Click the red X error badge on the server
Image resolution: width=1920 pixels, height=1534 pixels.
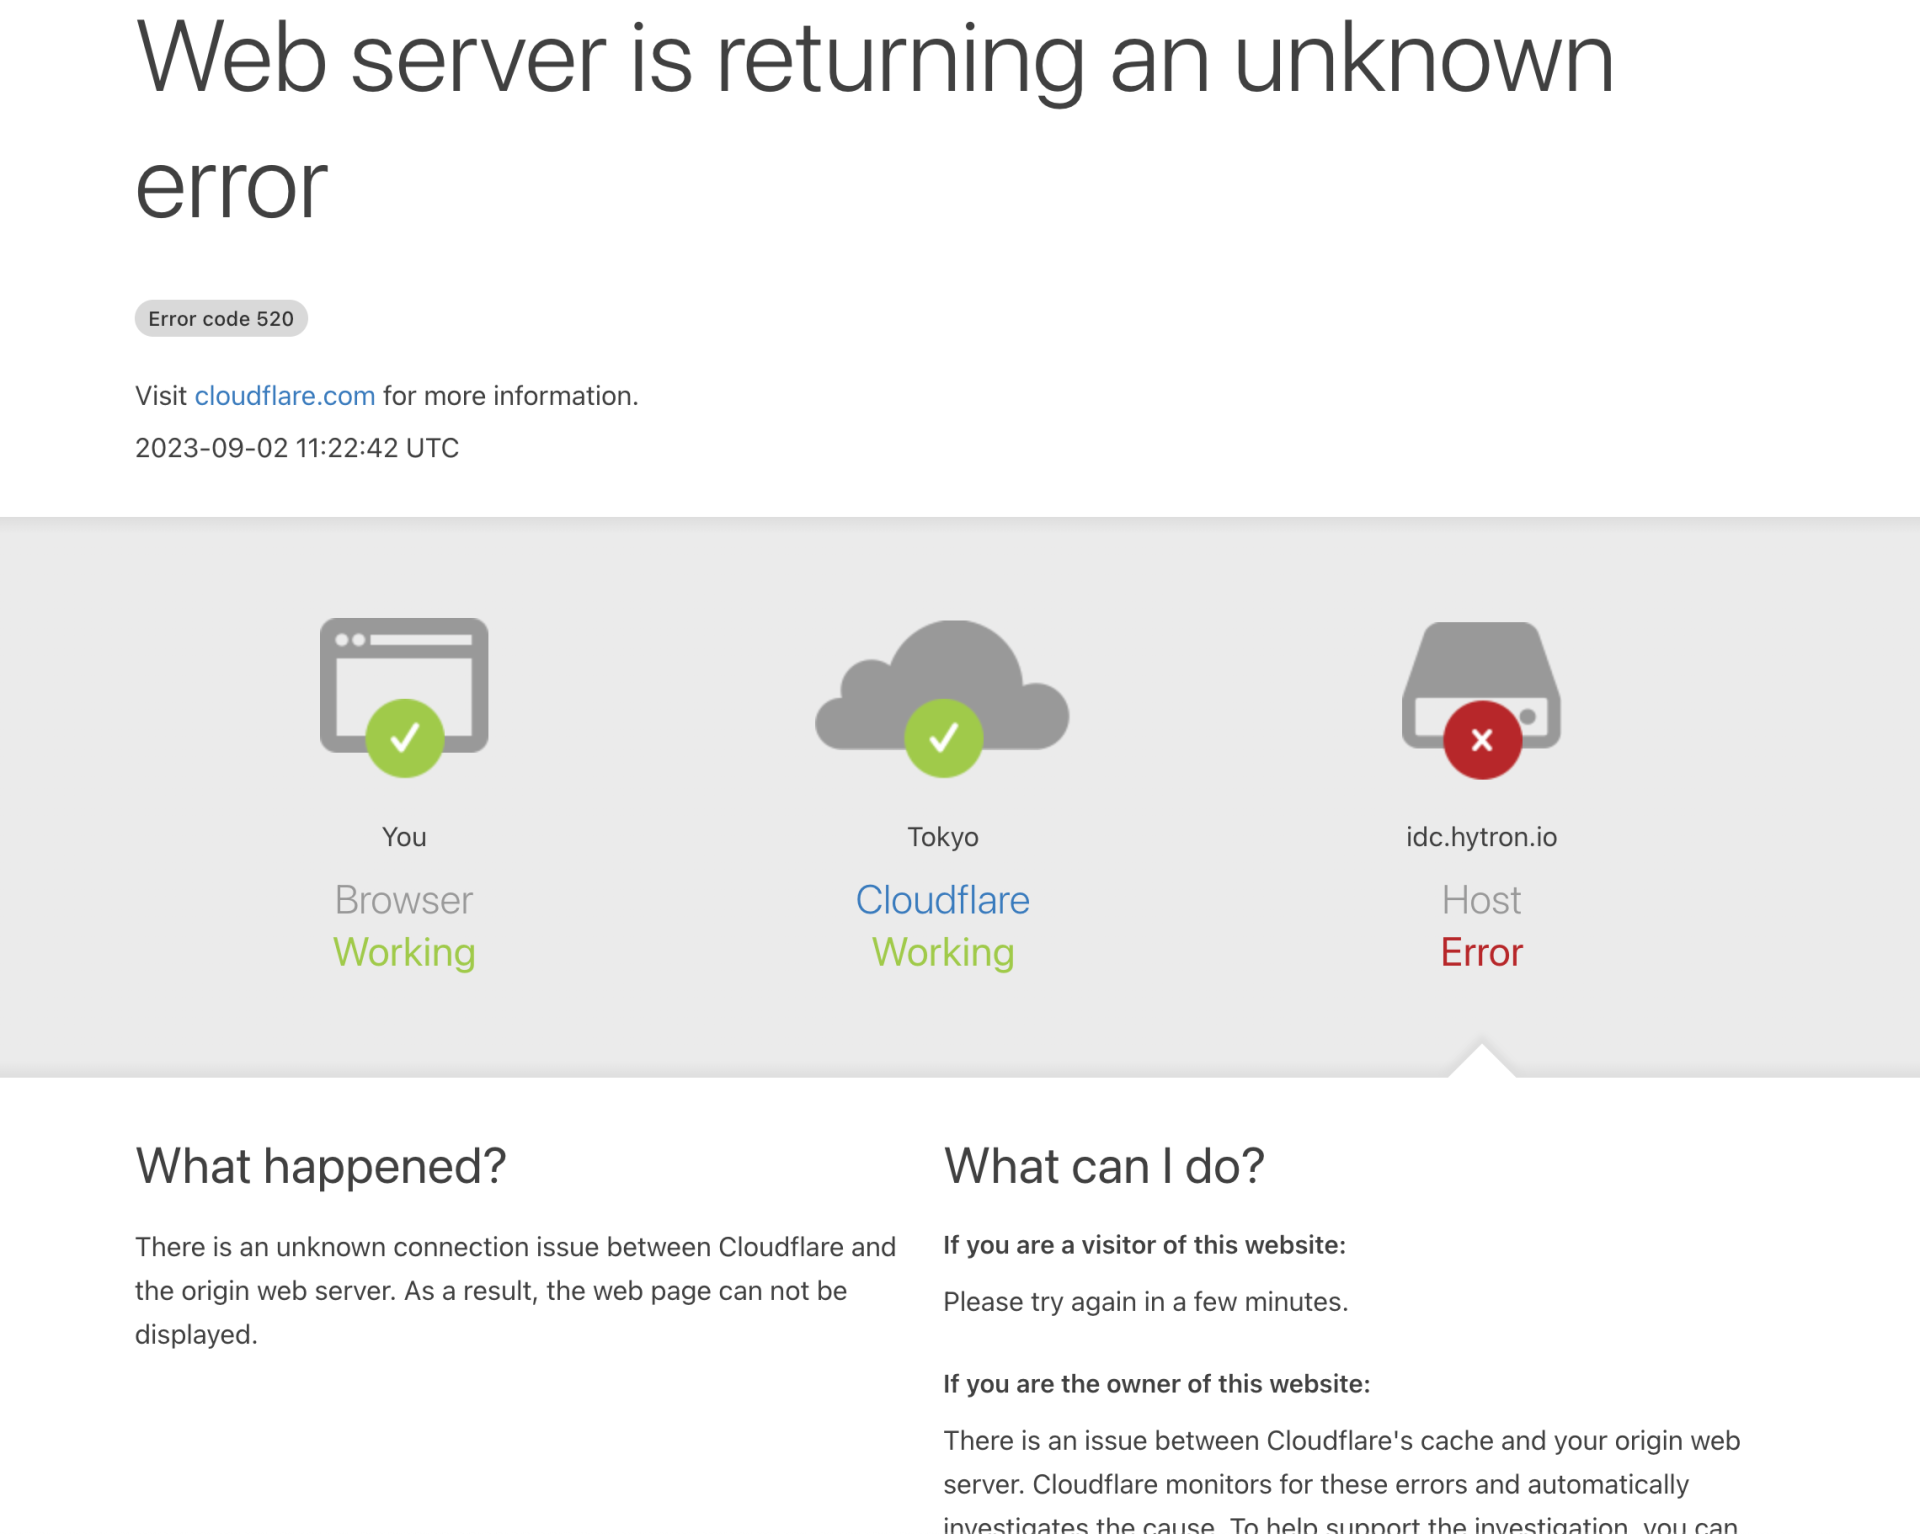pos(1482,740)
